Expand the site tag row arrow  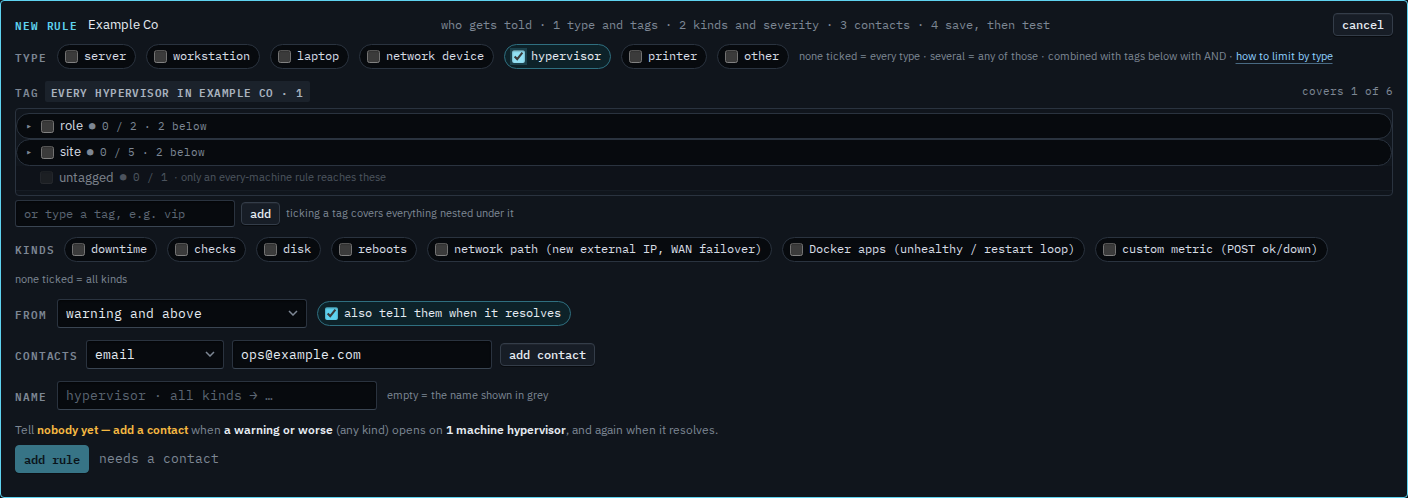click(29, 152)
